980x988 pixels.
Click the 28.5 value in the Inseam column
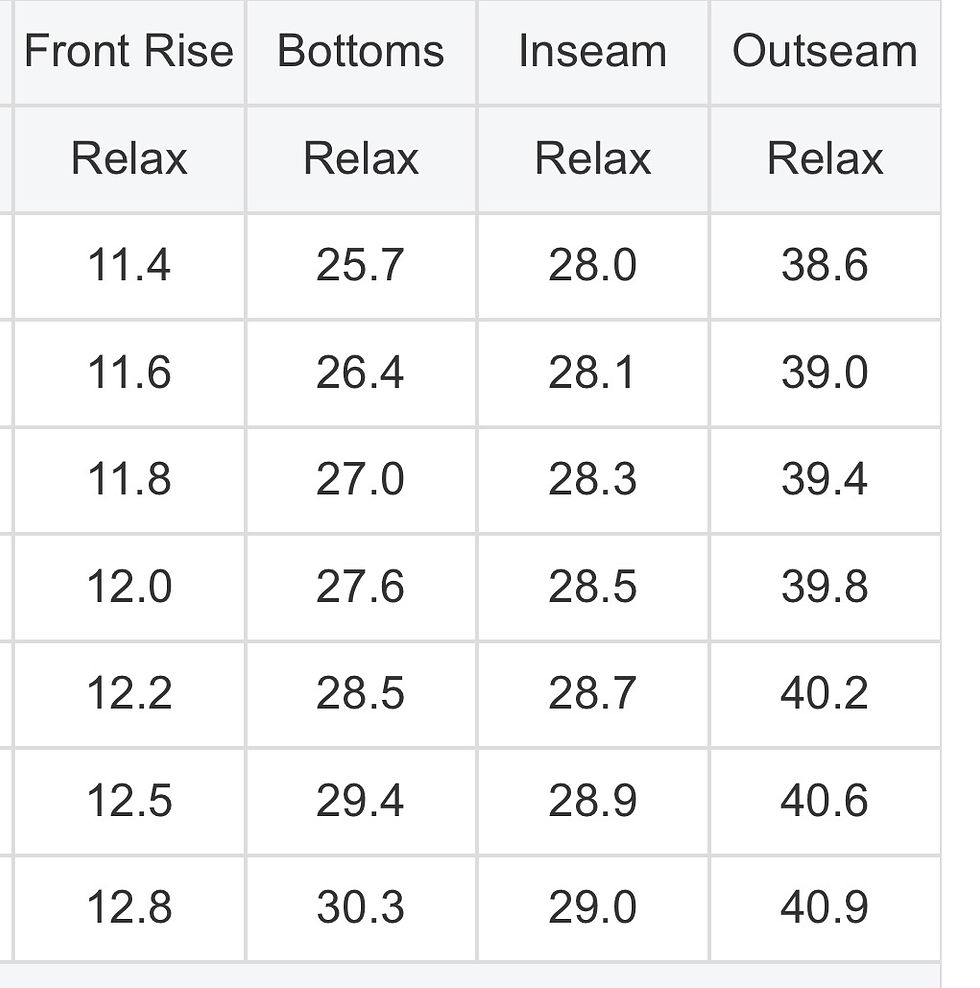[593, 587]
